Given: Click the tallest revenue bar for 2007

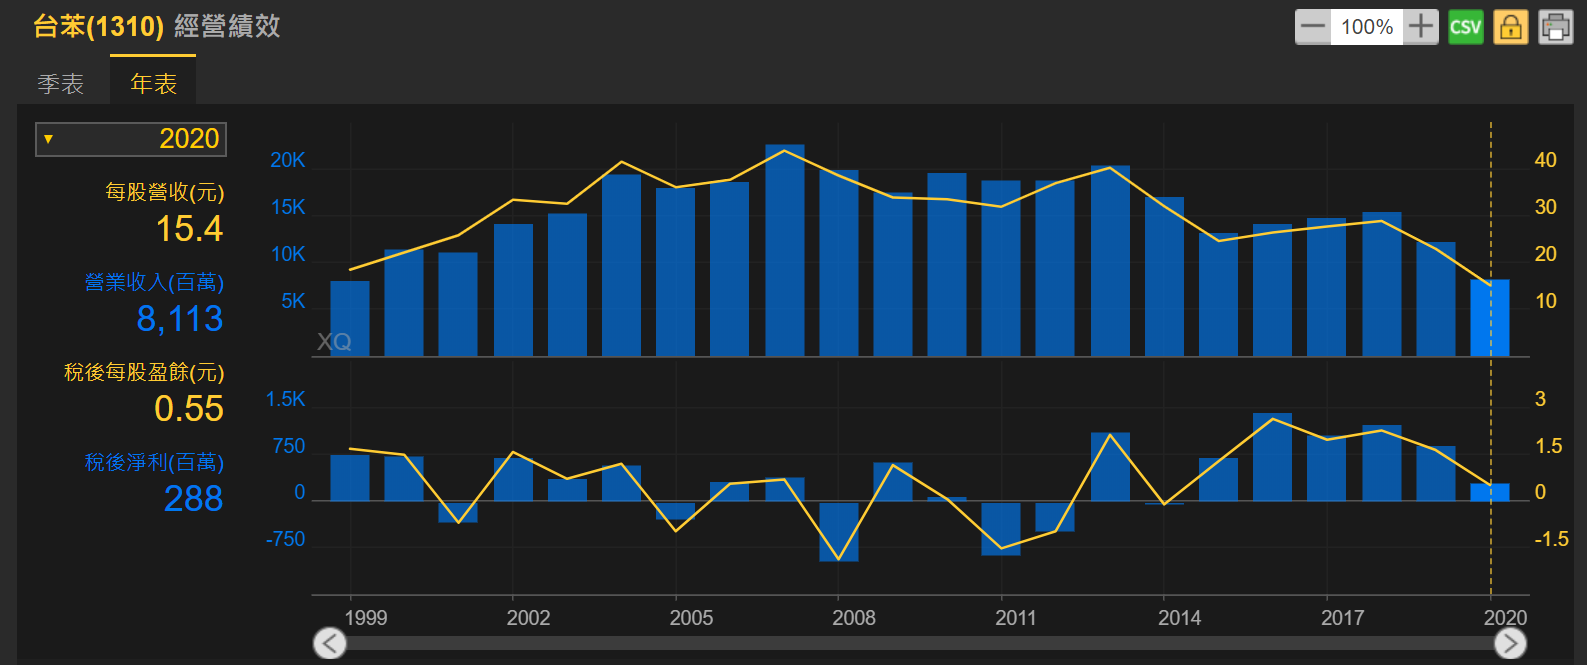Looking at the screenshot, I should 784,250.
